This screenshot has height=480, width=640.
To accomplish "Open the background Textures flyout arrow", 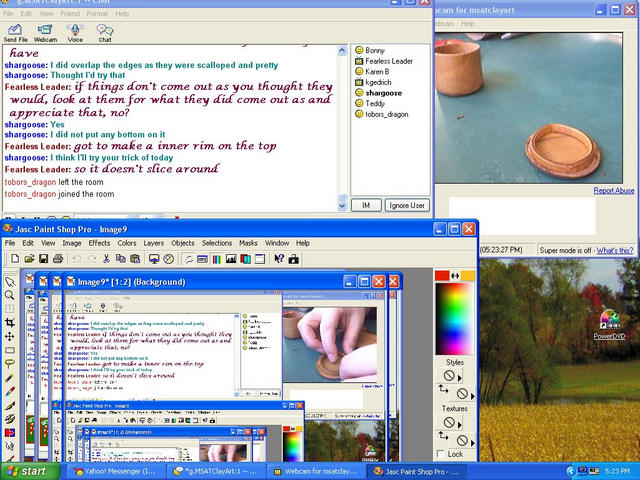I will [x=473, y=442].
